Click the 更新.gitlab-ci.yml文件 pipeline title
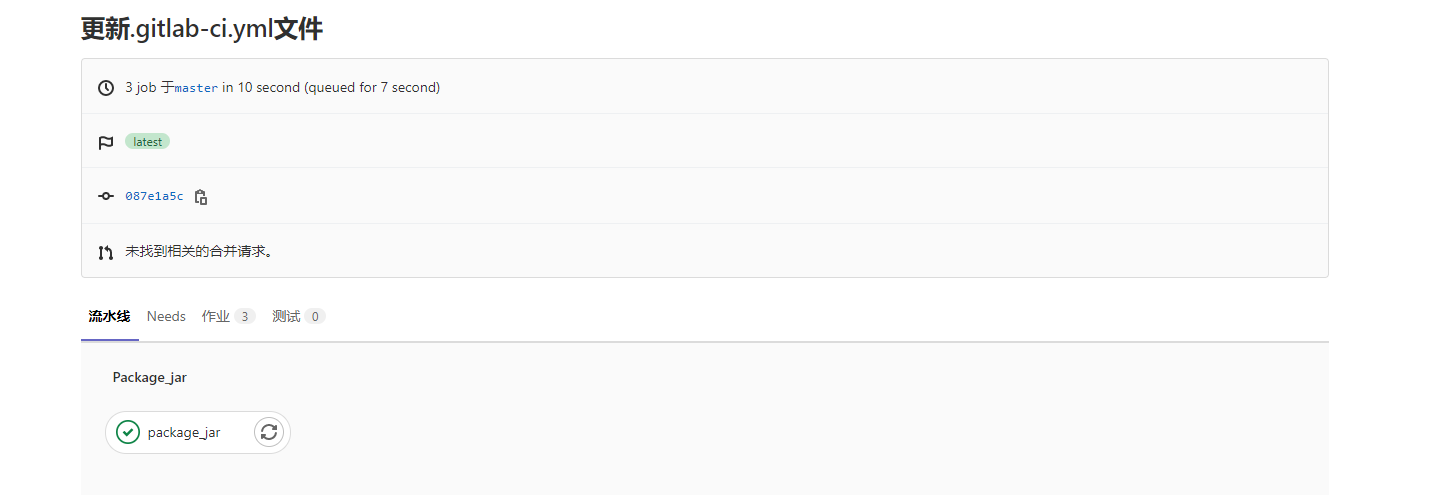The image size is (1436, 495). click(x=201, y=29)
